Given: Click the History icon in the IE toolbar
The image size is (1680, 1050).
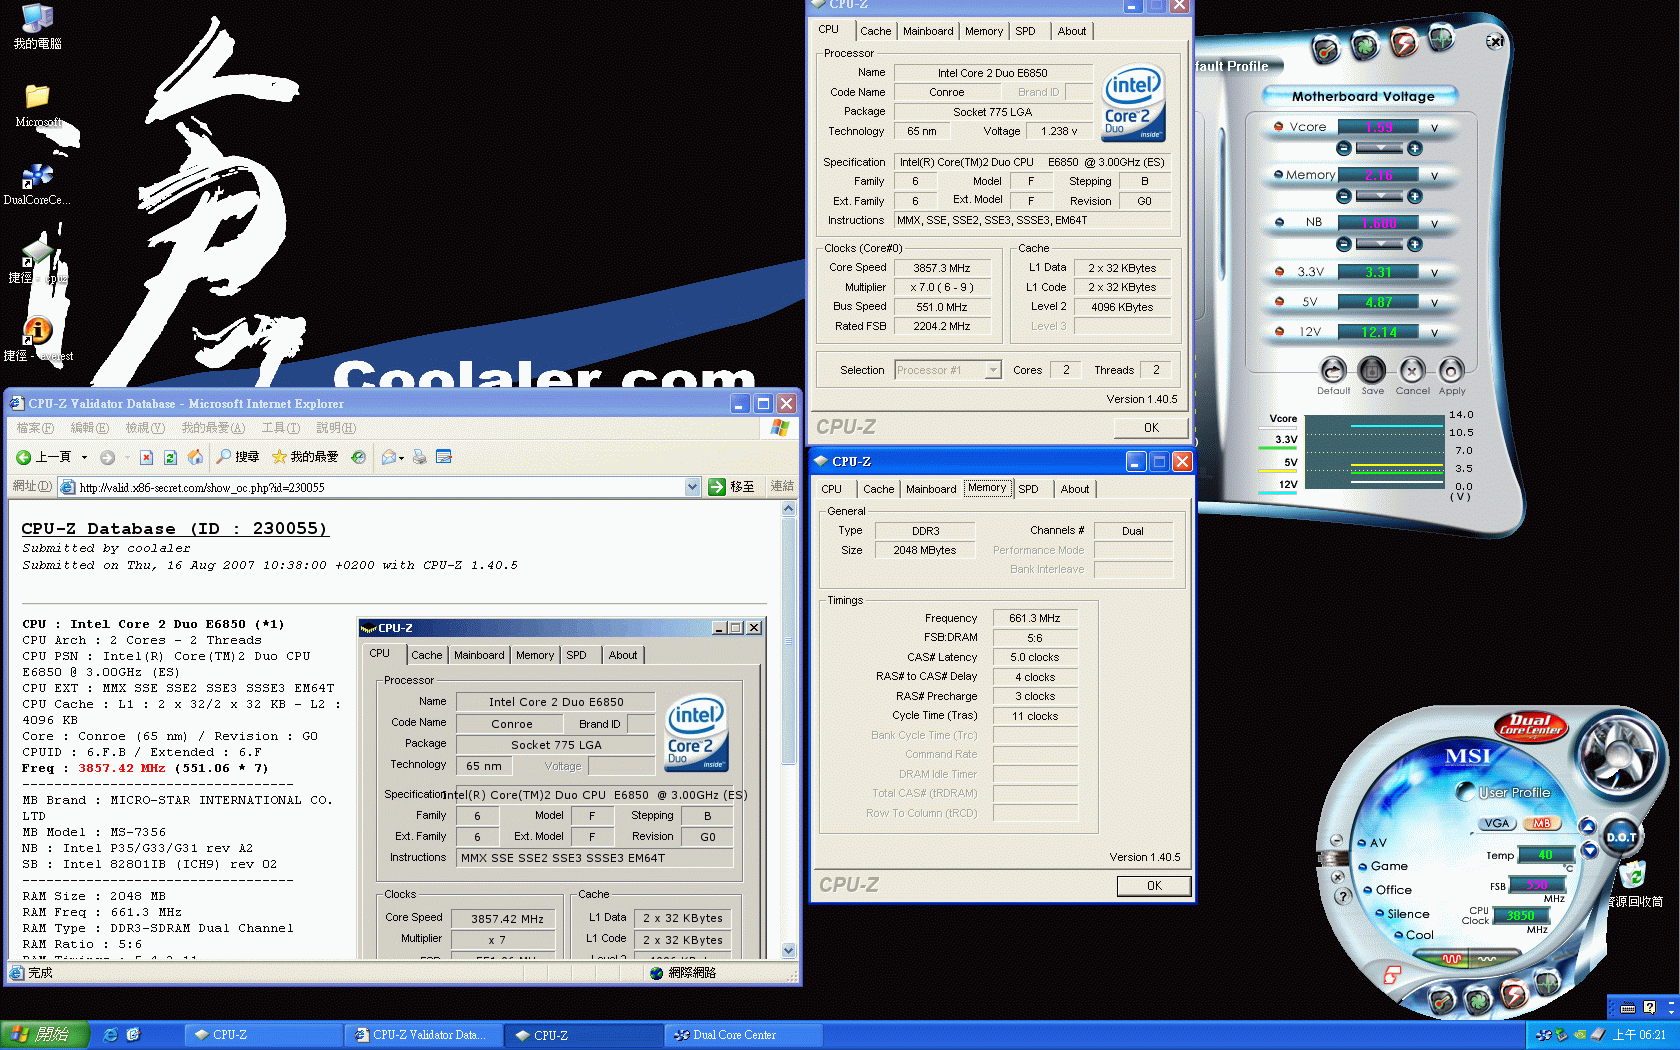Looking at the screenshot, I should [358, 457].
